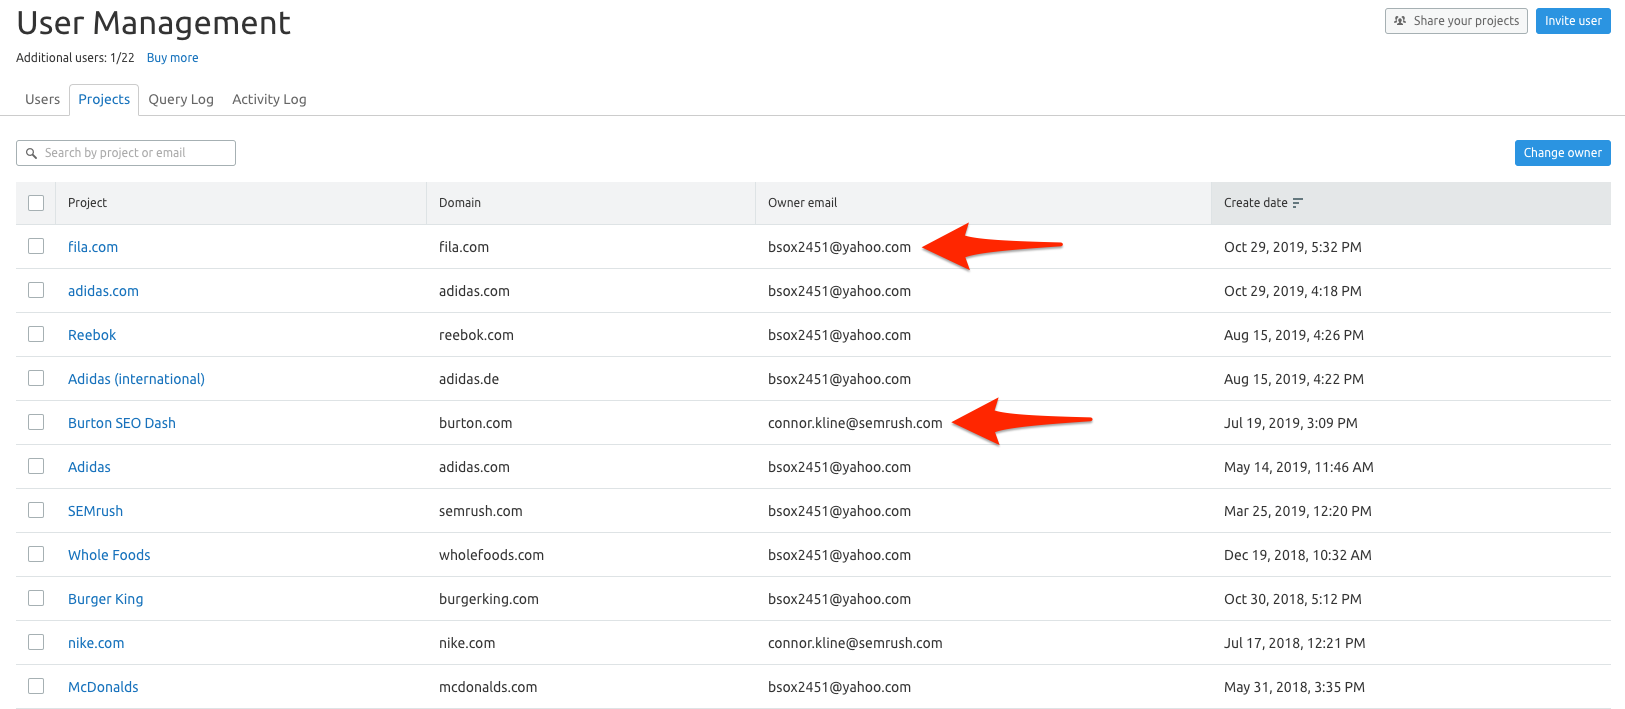
Task: Go to the Activity Log tab
Action: (269, 99)
